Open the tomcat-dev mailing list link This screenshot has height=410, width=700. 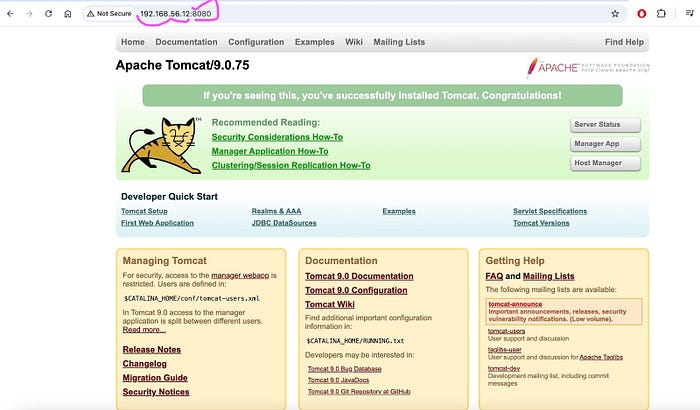[x=504, y=368]
